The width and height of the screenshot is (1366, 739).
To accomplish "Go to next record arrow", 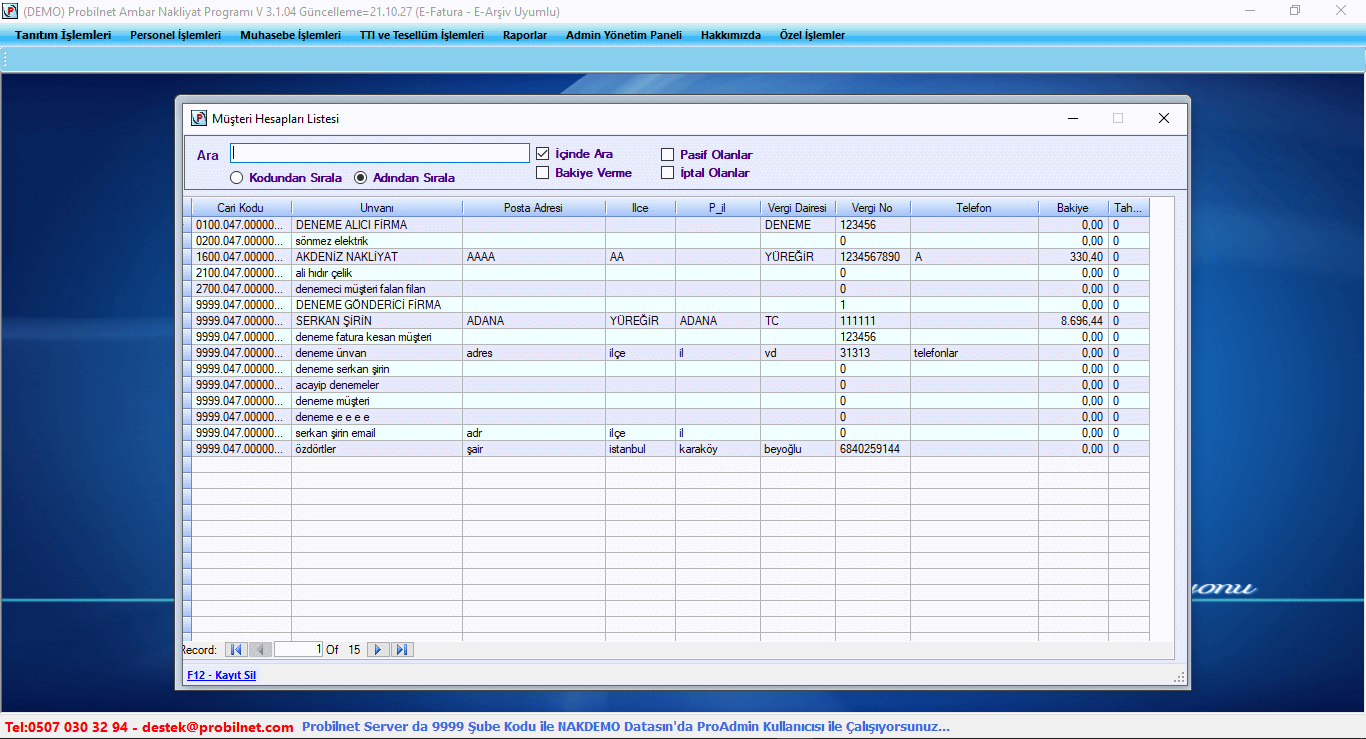I will 378,650.
